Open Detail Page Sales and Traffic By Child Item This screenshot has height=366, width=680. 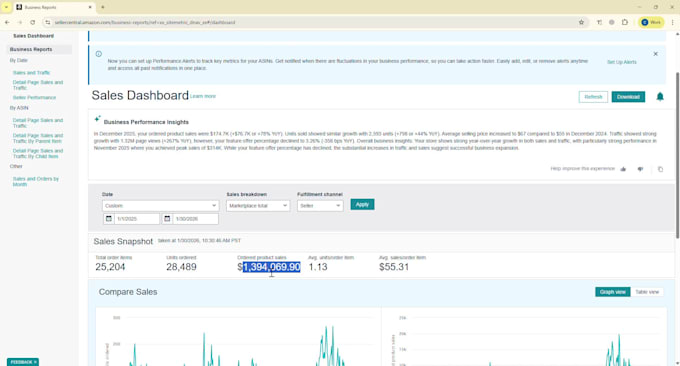38,154
